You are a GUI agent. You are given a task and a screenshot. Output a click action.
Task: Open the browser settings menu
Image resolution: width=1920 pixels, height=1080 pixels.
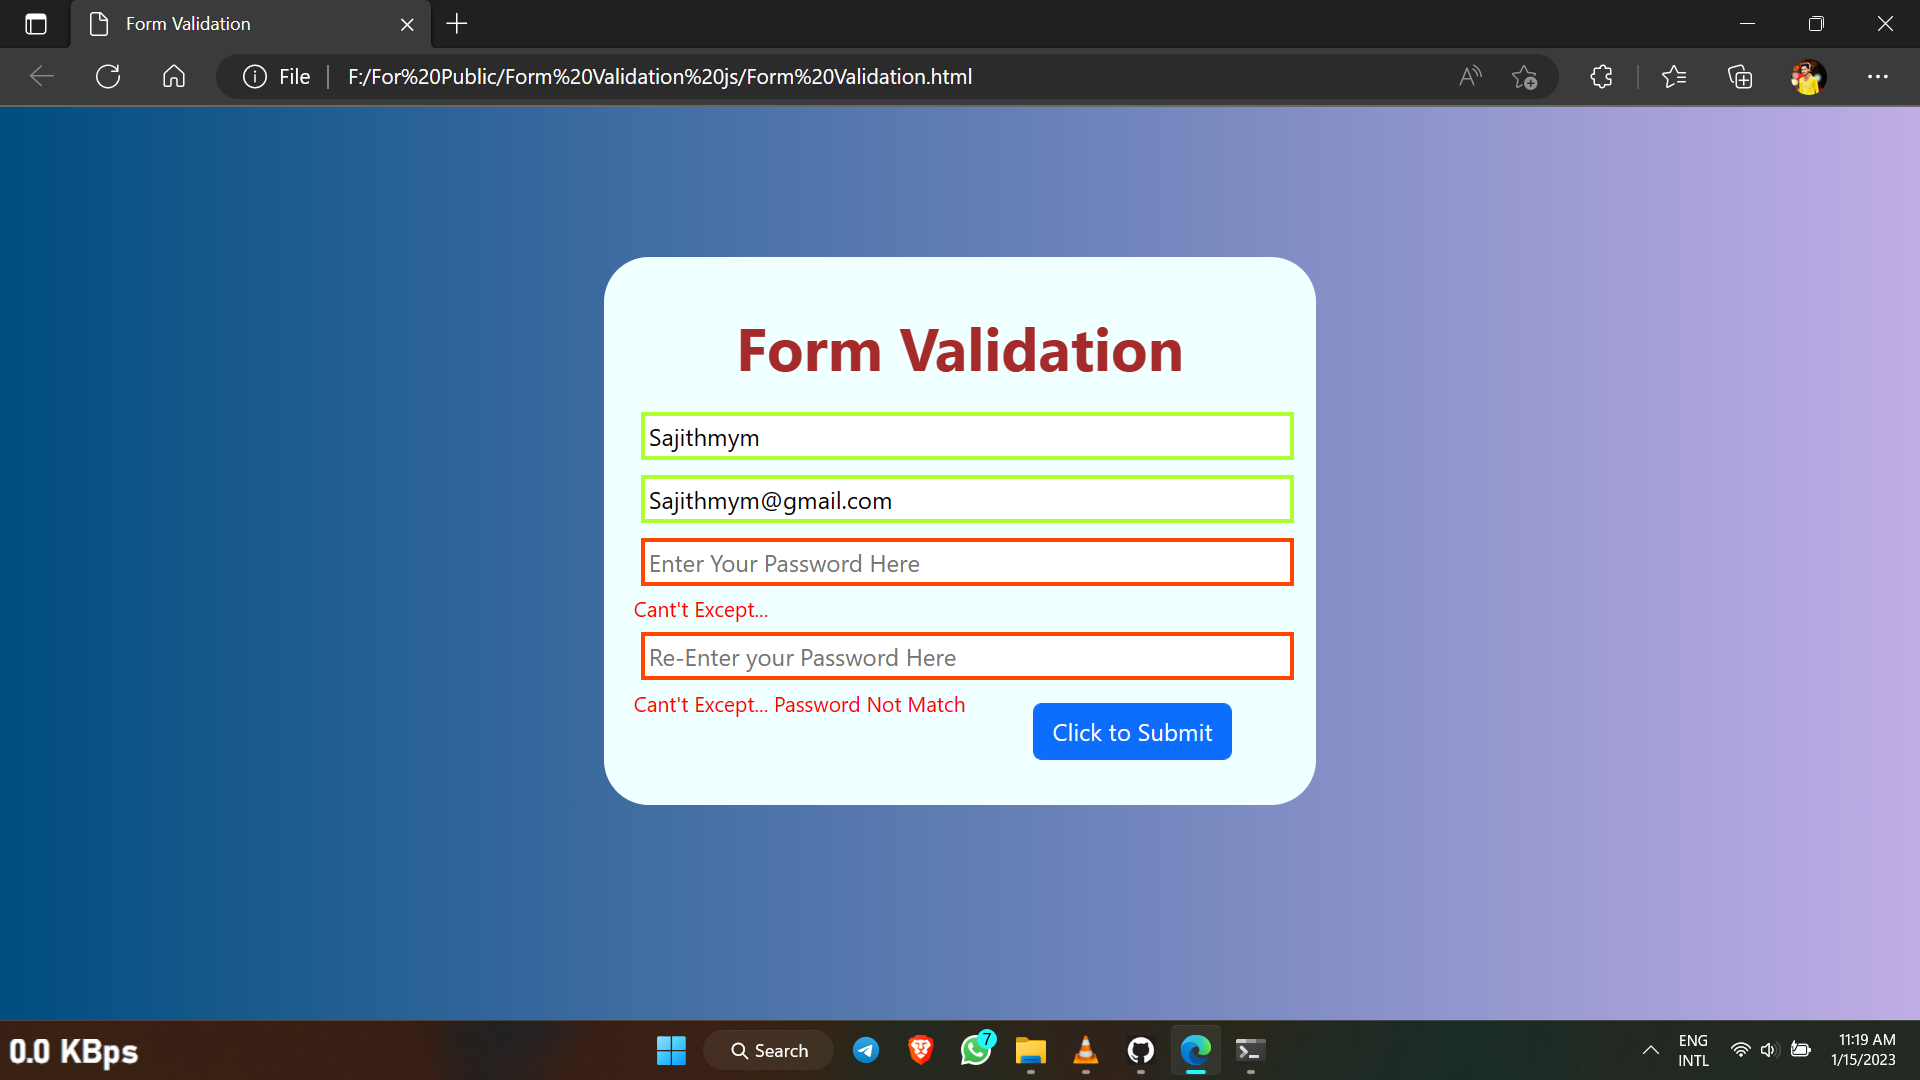[x=1878, y=76]
